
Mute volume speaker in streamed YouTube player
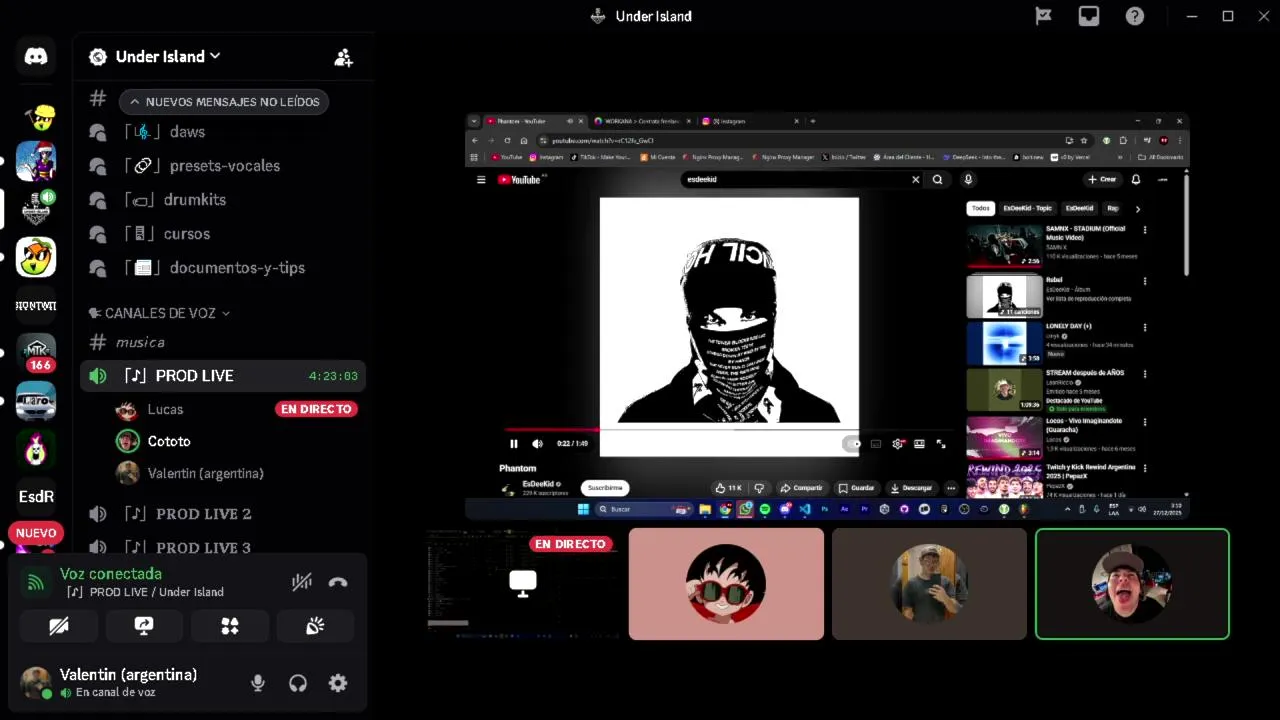pyautogui.click(x=537, y=444)
